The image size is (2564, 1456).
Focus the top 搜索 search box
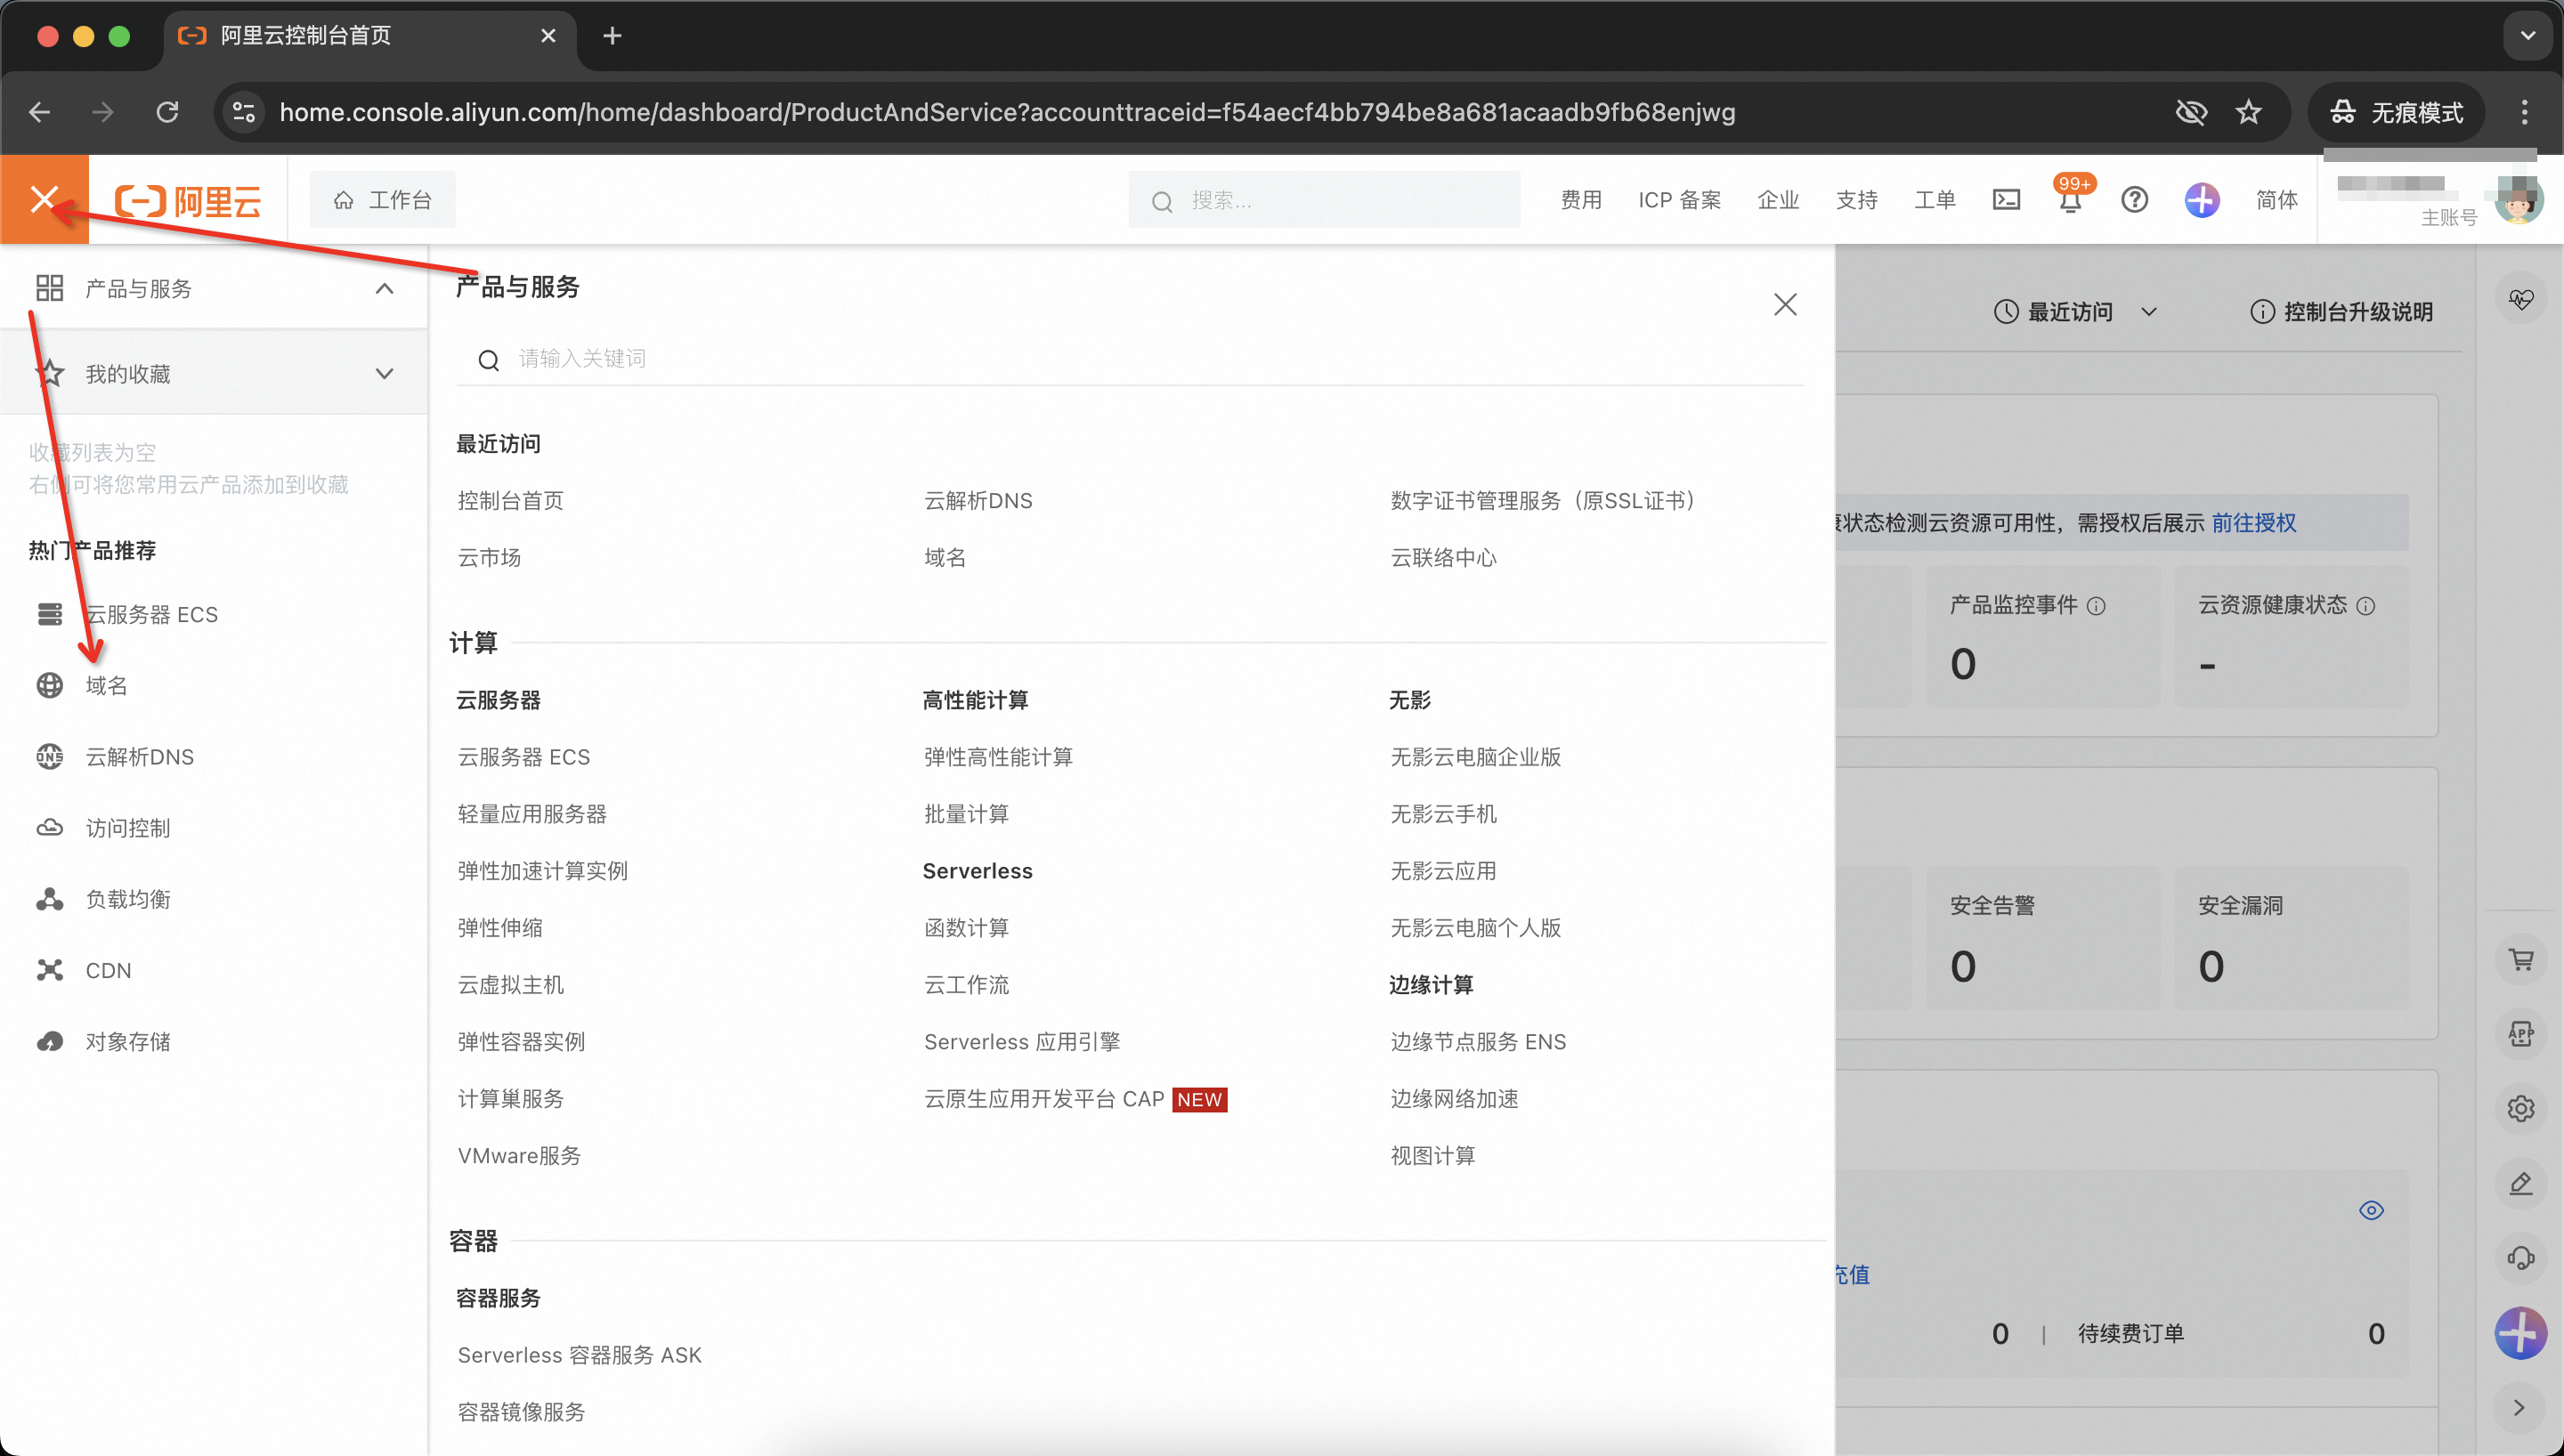[1324, 200]
